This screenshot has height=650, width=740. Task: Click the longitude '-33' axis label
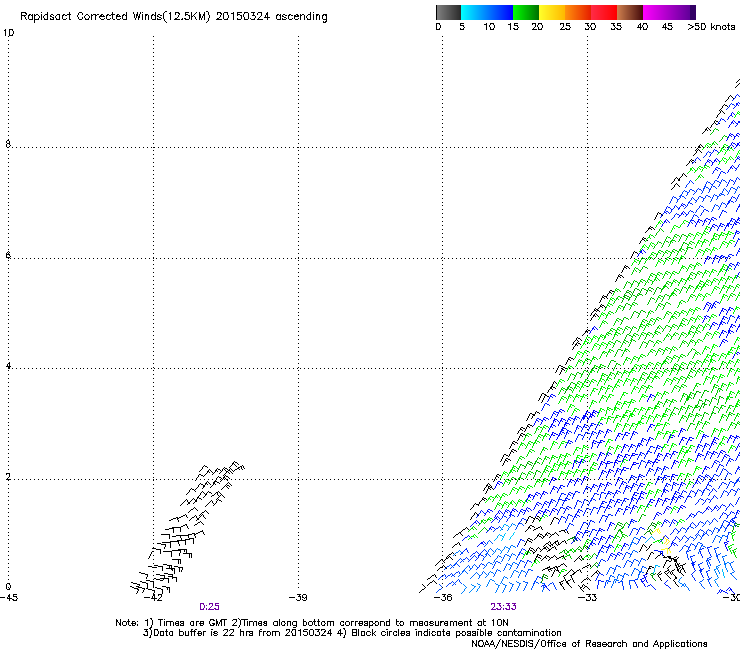tap(588, 598)
